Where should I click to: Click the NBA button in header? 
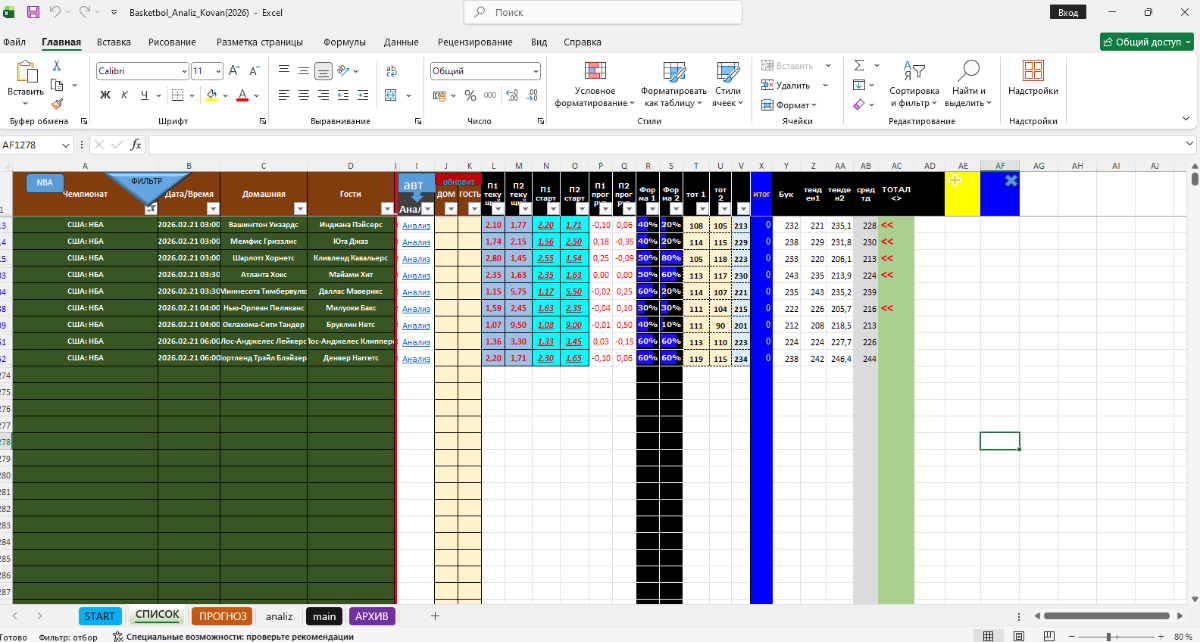pos(45,182)
